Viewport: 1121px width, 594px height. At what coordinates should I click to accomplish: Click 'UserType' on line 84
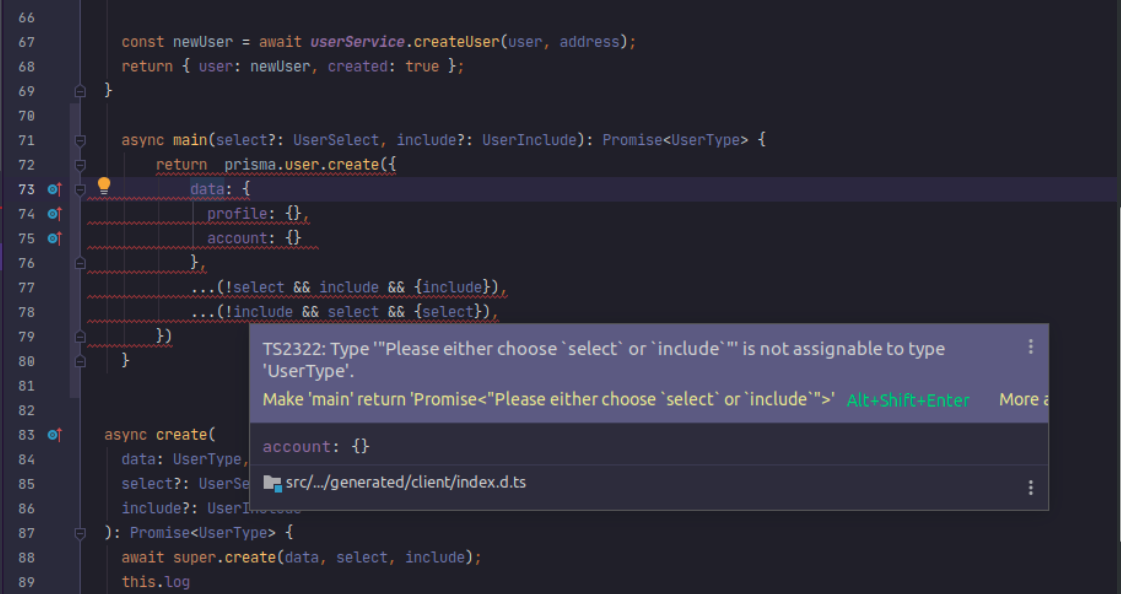tap(207, 460)
